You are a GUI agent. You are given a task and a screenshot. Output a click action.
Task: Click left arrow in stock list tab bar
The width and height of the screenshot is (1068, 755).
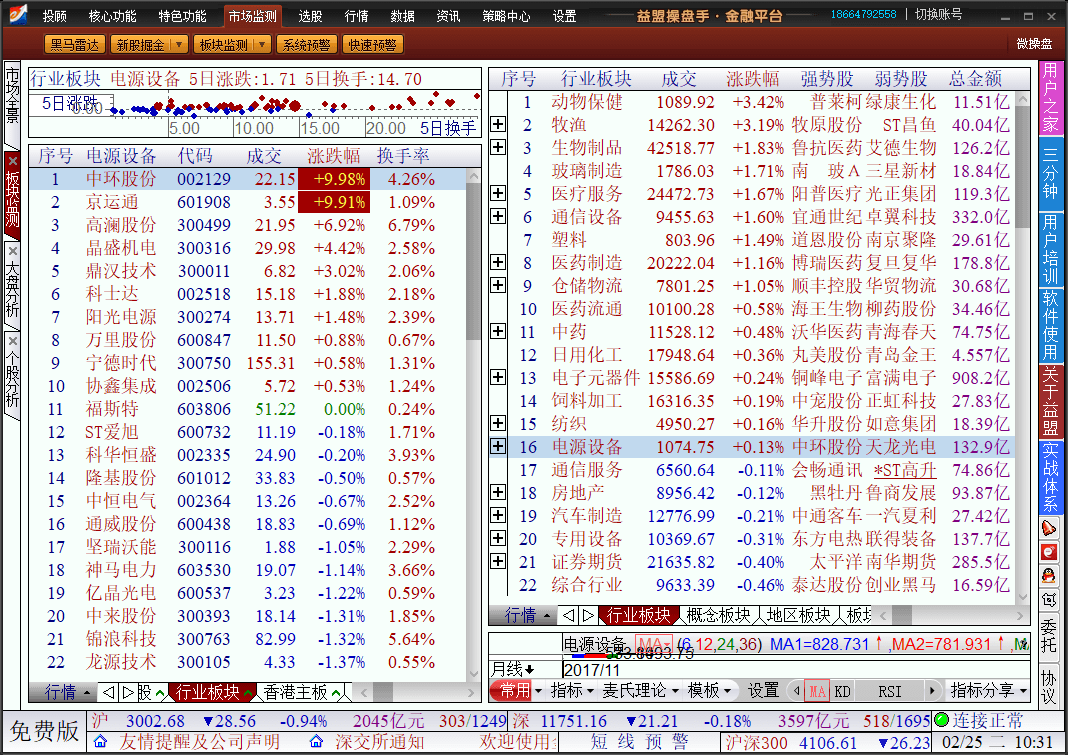(108, 693)
